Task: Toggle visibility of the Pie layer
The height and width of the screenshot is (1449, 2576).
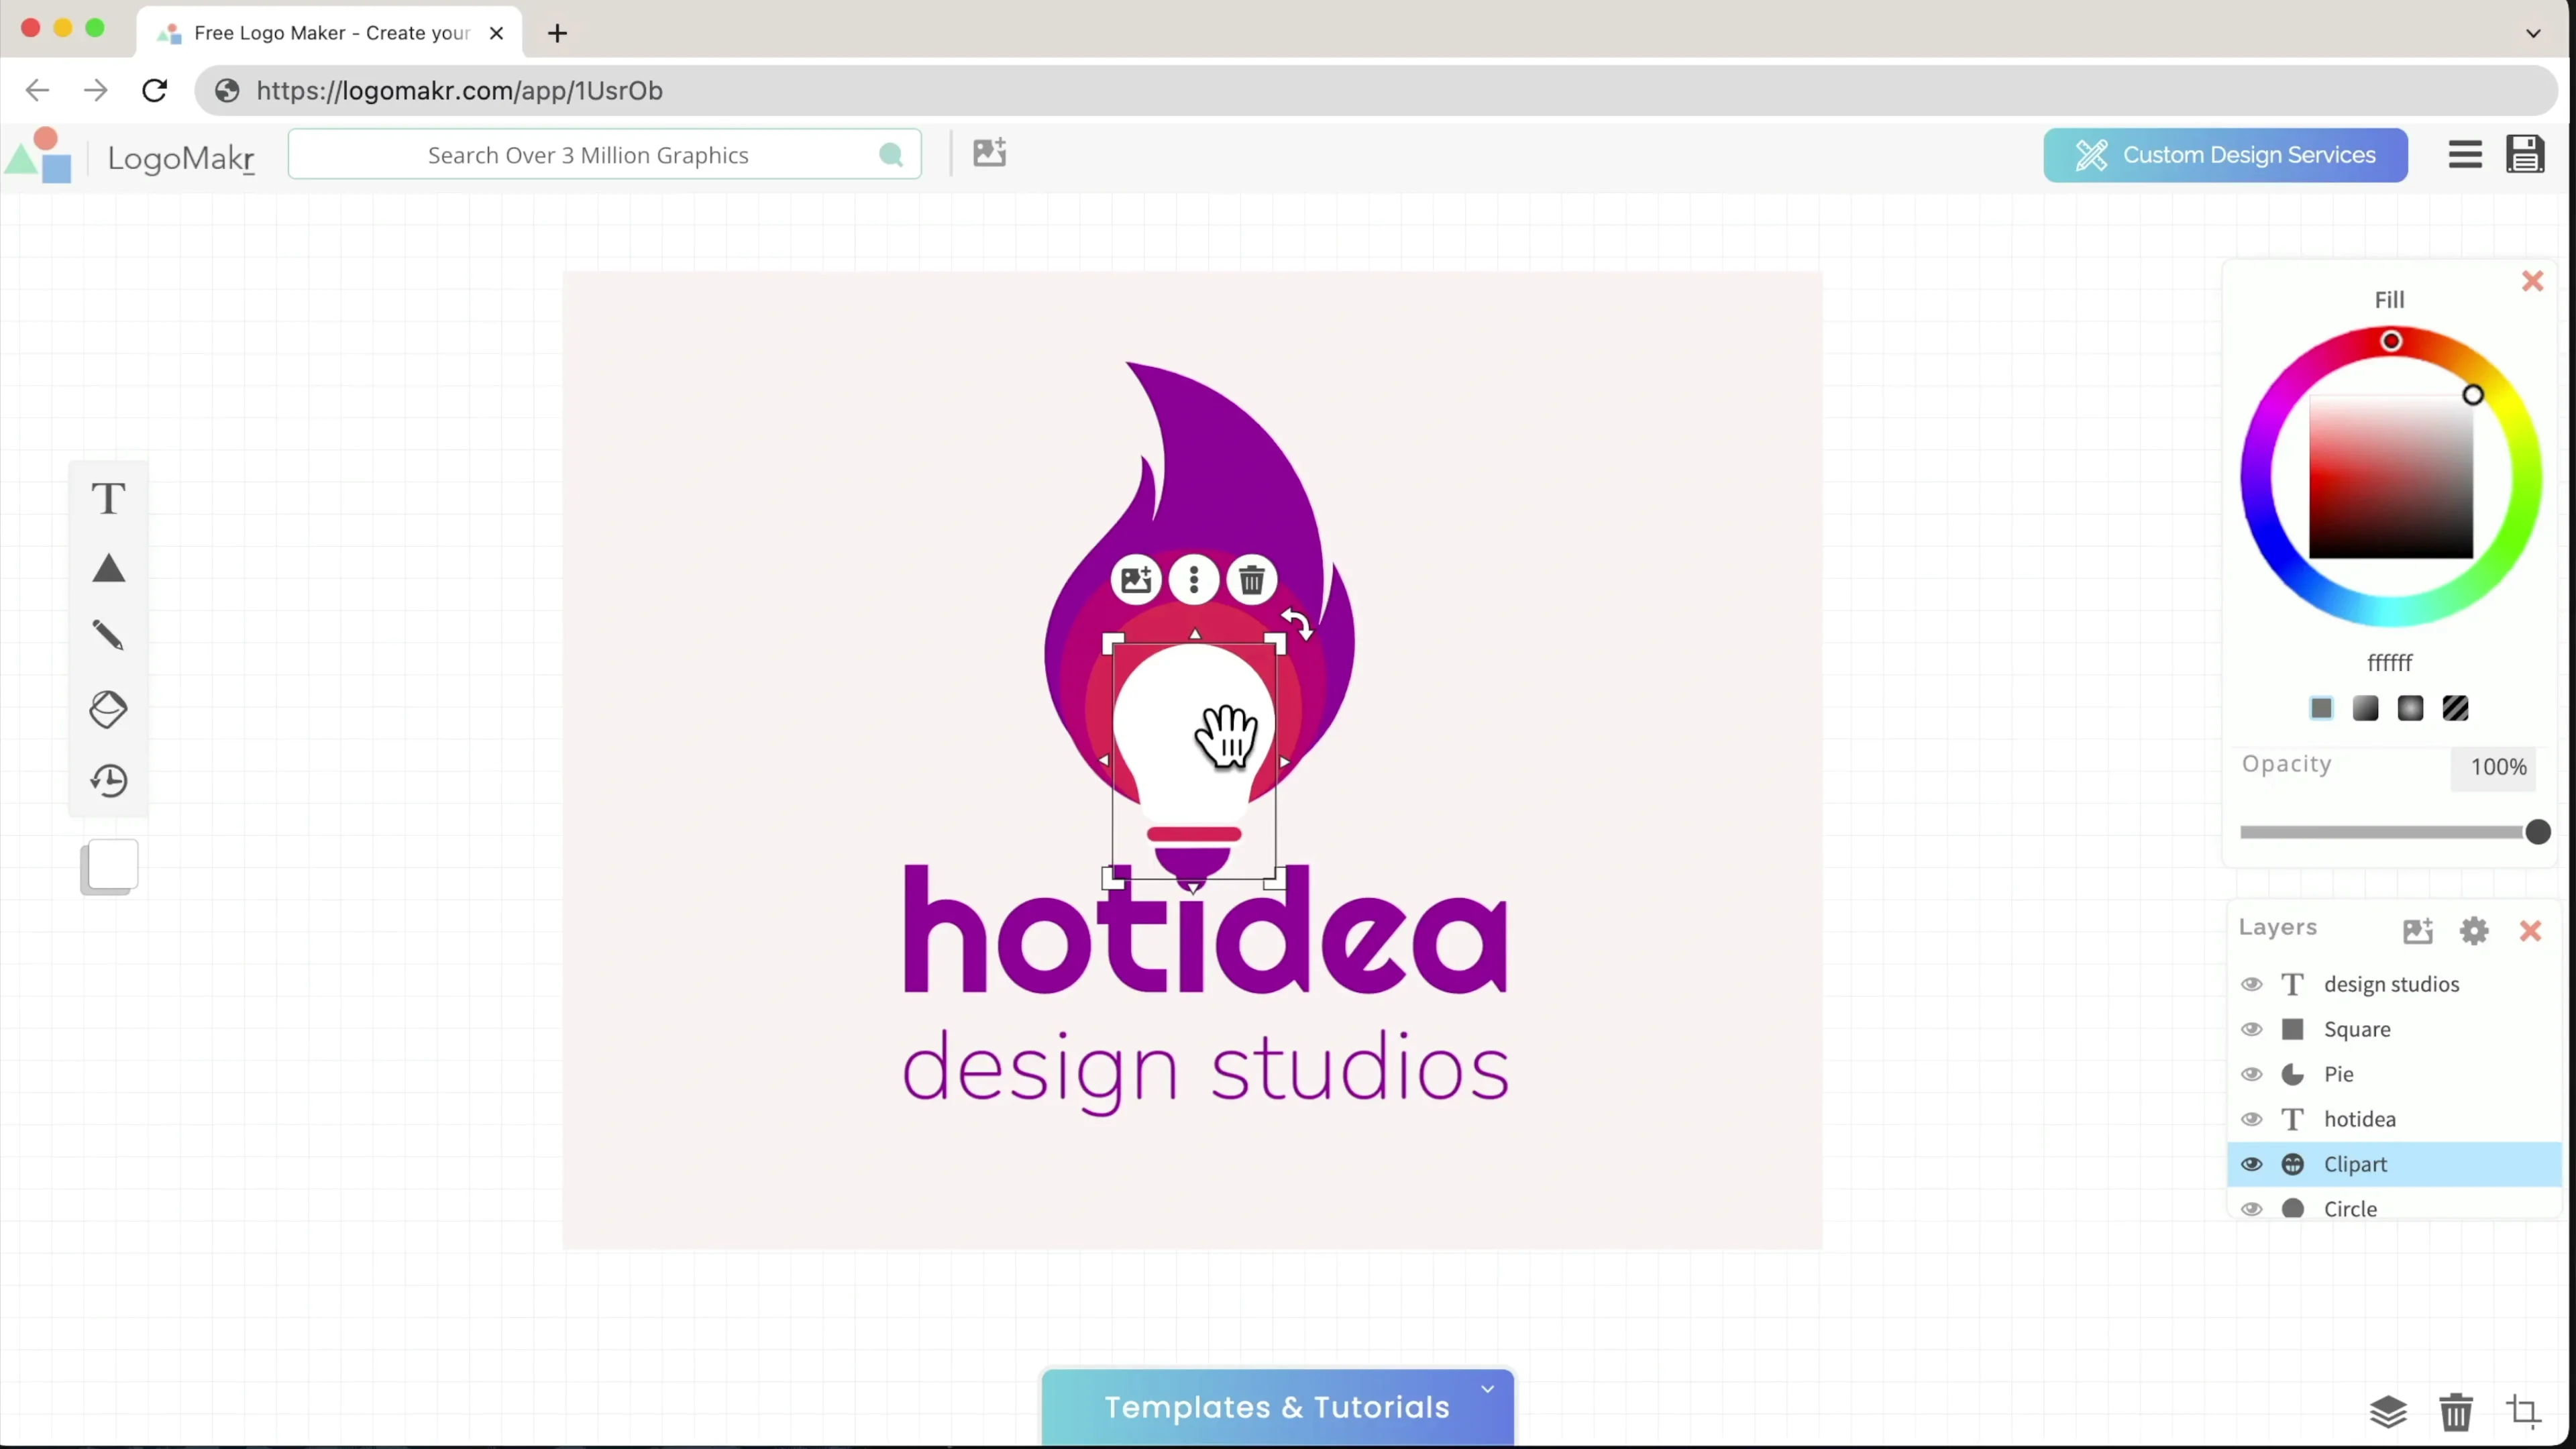Action: pos(2251,1074)
